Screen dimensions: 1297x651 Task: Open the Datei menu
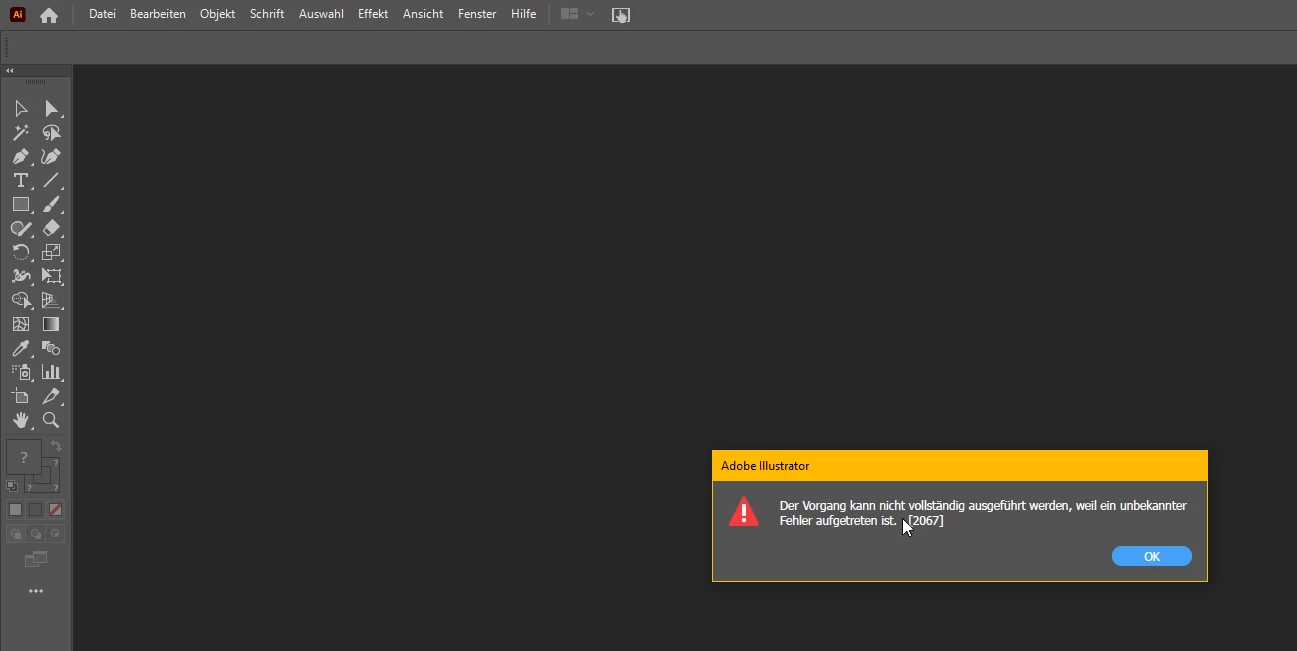[102, 14]
